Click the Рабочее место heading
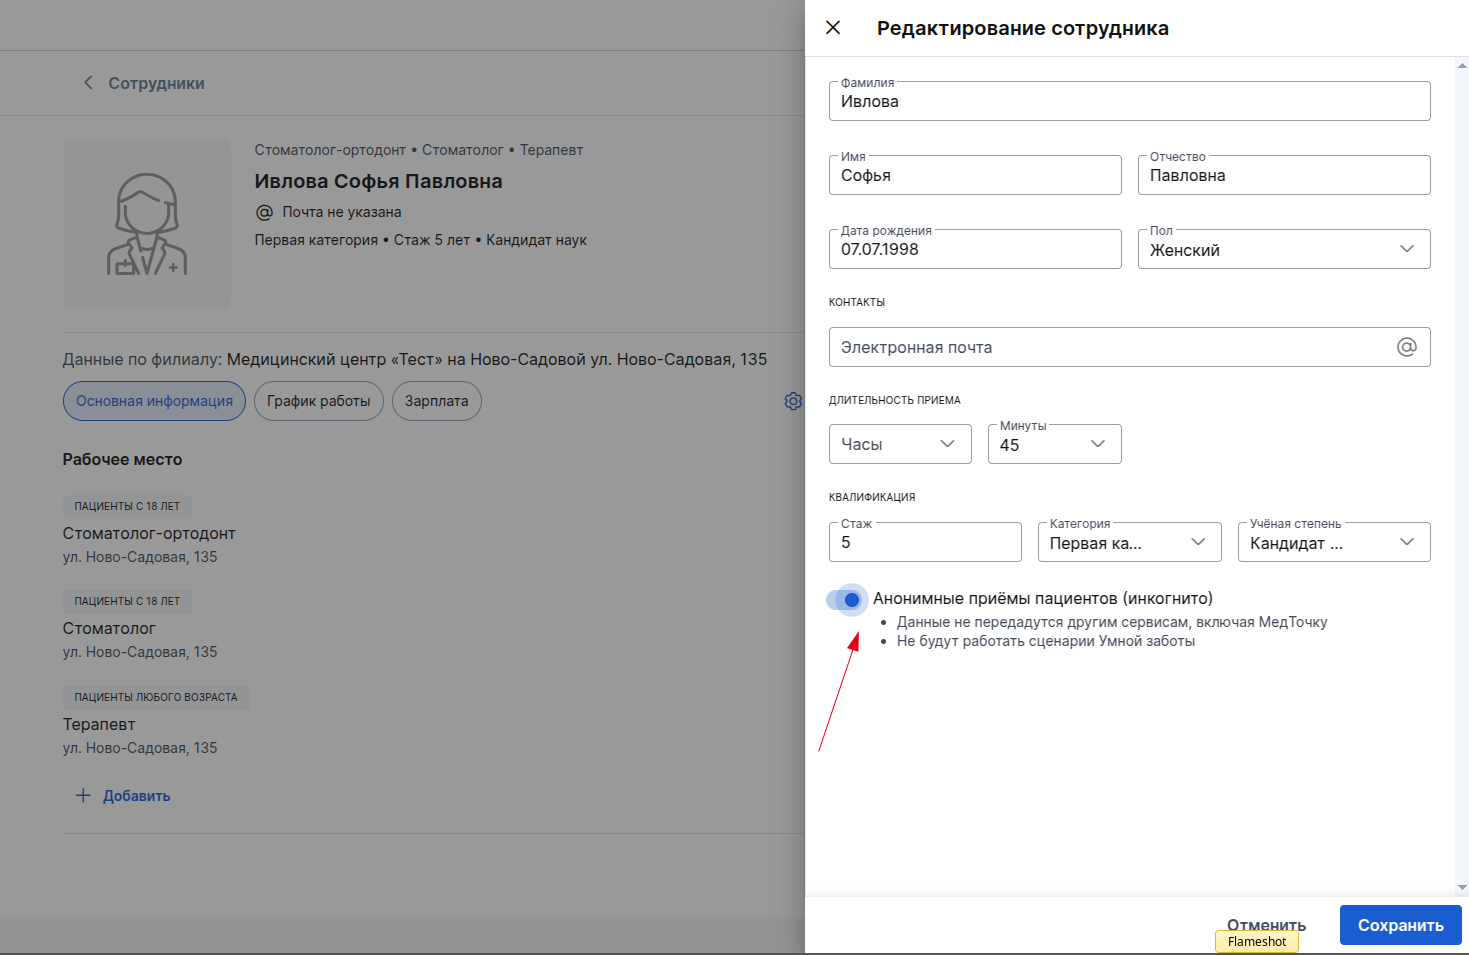 click(x=122, y=459)
